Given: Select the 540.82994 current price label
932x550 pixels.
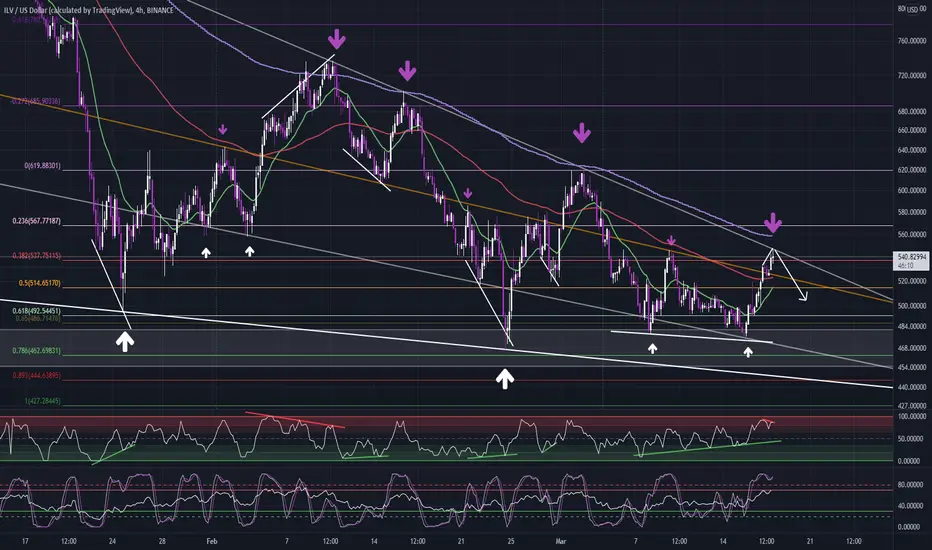Looking at the screenshot, I should tap(910, 257).
